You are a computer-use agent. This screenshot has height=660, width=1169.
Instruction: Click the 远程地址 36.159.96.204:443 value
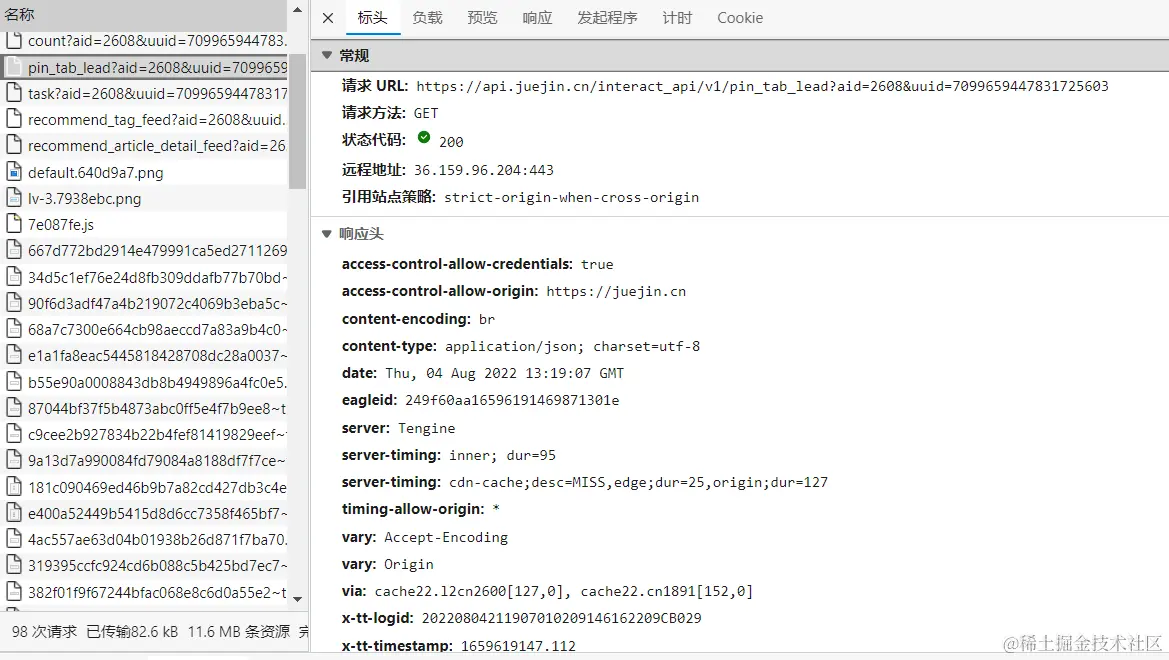484,170
